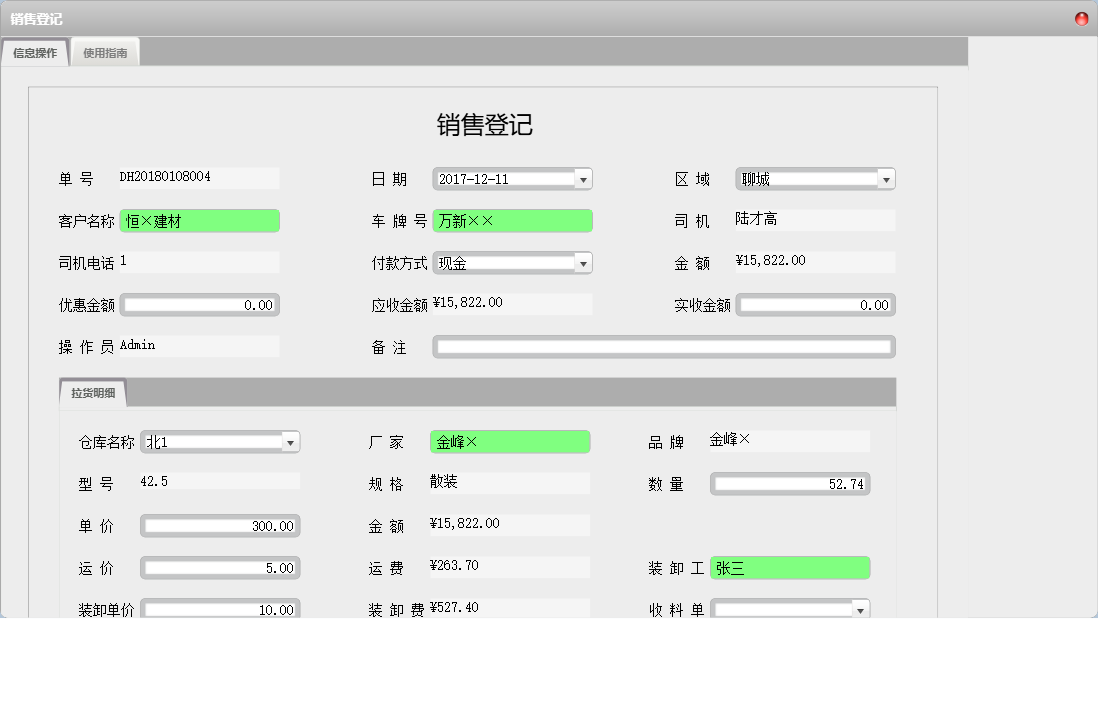This screenshot has height=712, width=1098.
Task: Select the 装卸单价 field showing 10.00
Action: pos(220,608)
